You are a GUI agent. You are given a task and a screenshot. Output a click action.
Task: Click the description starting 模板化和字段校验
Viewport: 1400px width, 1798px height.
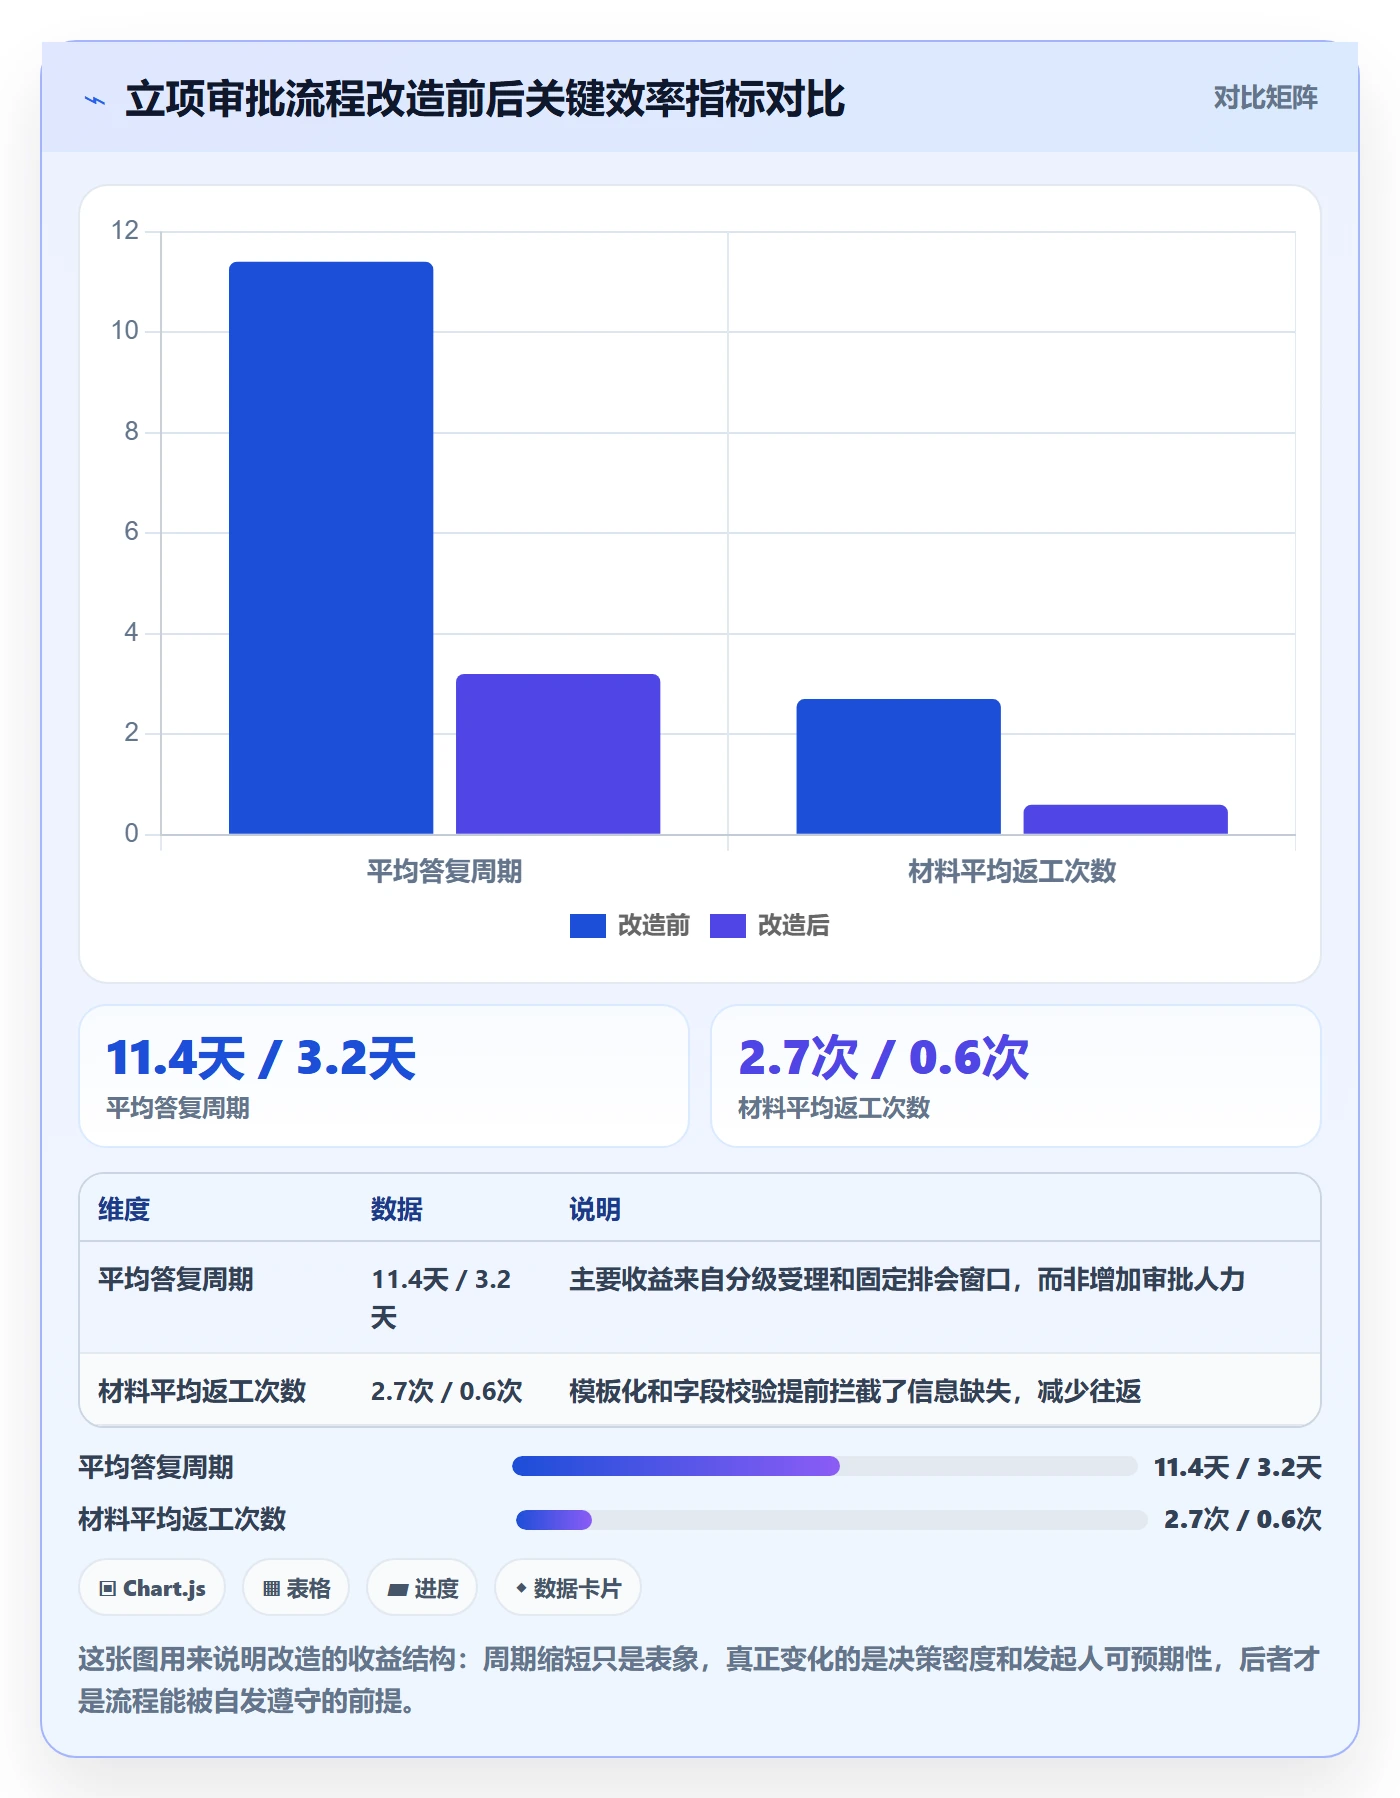click(855, 1391)
